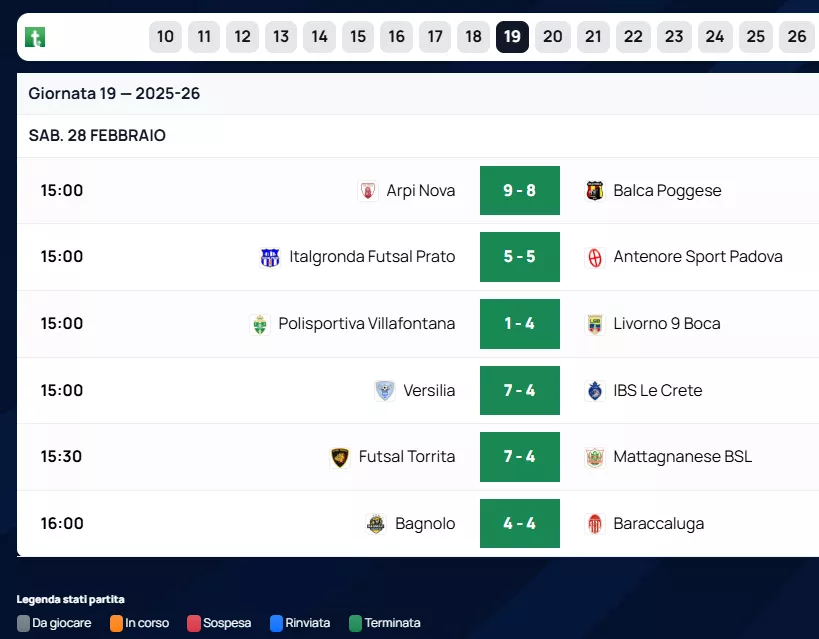The height and width of the screenshot is (639, 819).
Task: Click the Italgronda Futsal Prato crest
Action: 270,257
